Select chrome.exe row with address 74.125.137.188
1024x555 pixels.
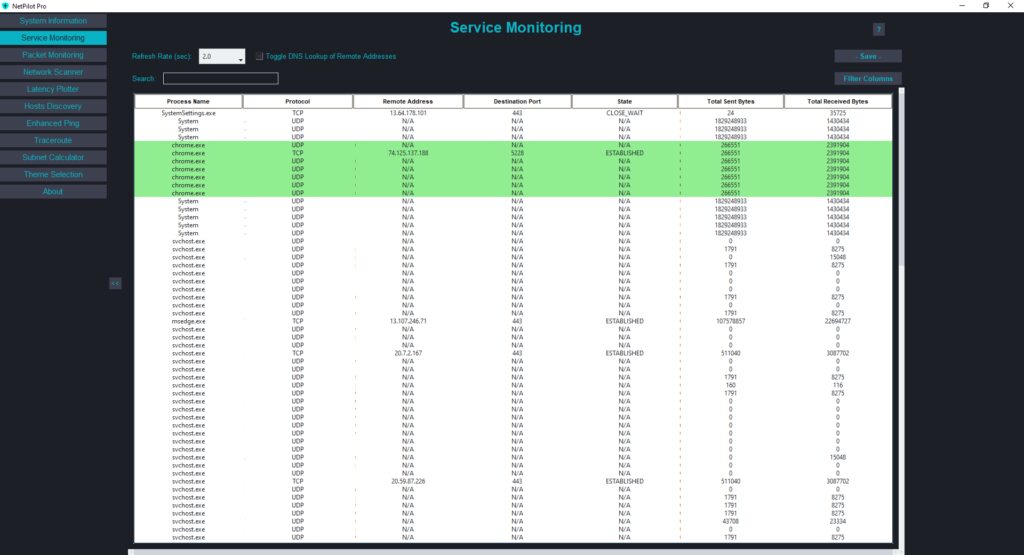[513, 153]
